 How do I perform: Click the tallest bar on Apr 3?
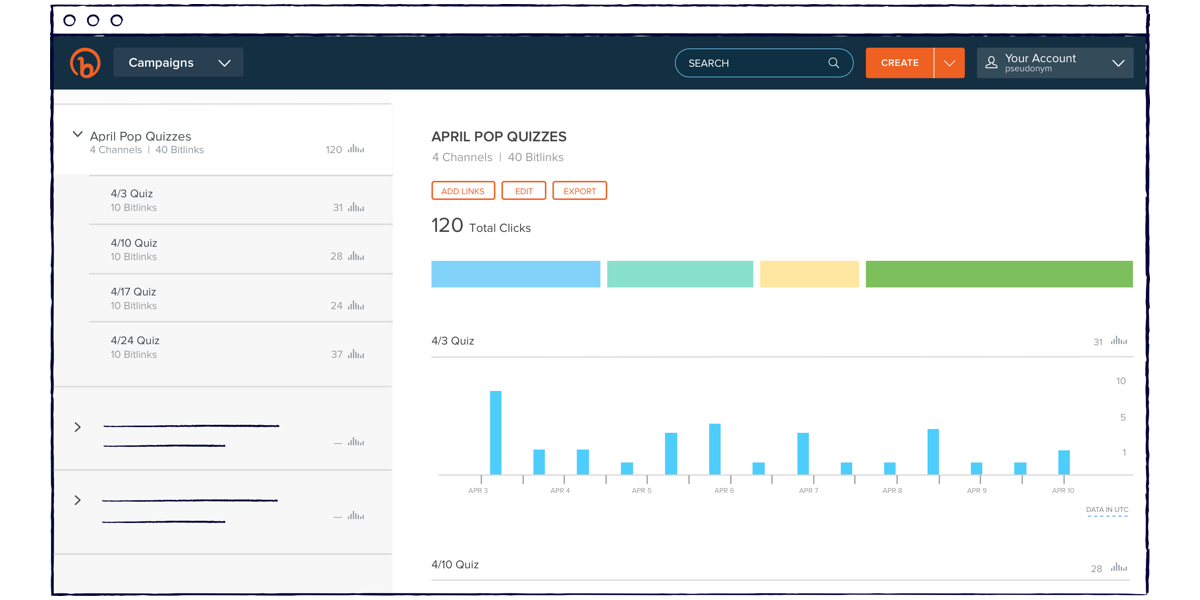[496, 432]
